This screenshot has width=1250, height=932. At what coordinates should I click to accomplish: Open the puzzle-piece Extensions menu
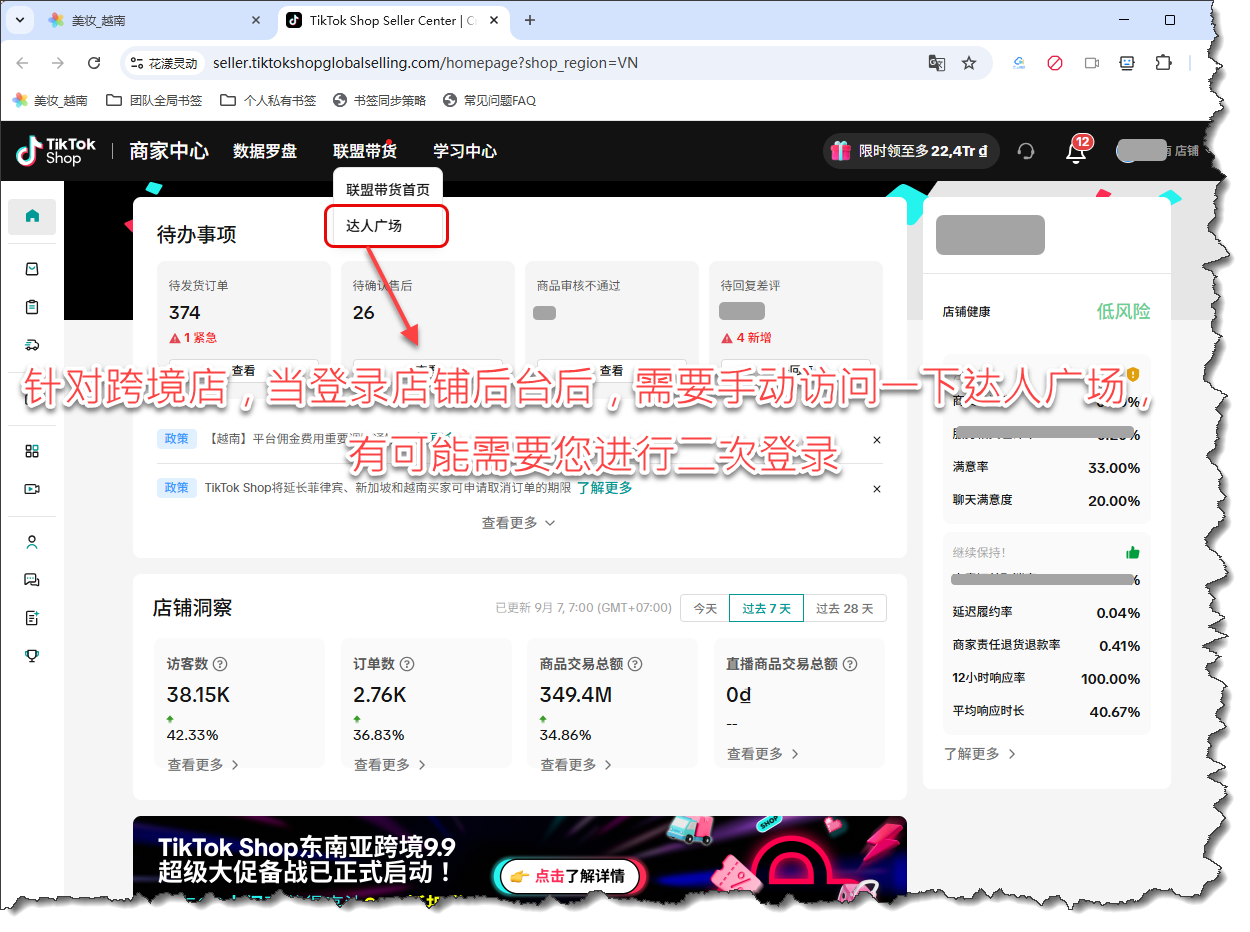tap(1163, 63)
